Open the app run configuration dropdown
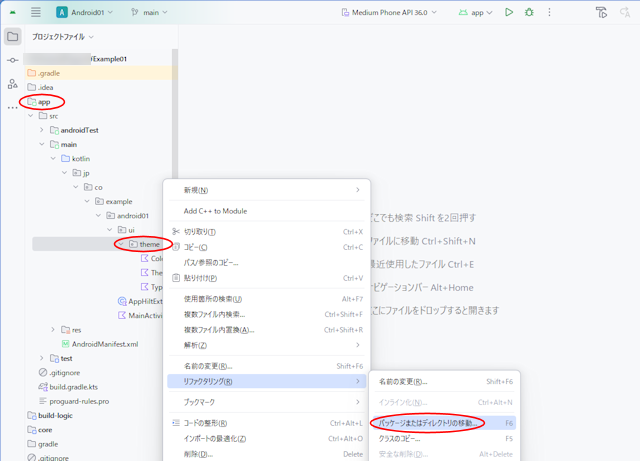The width and height of the screenshot is (640, 461). tap(476, 13)
